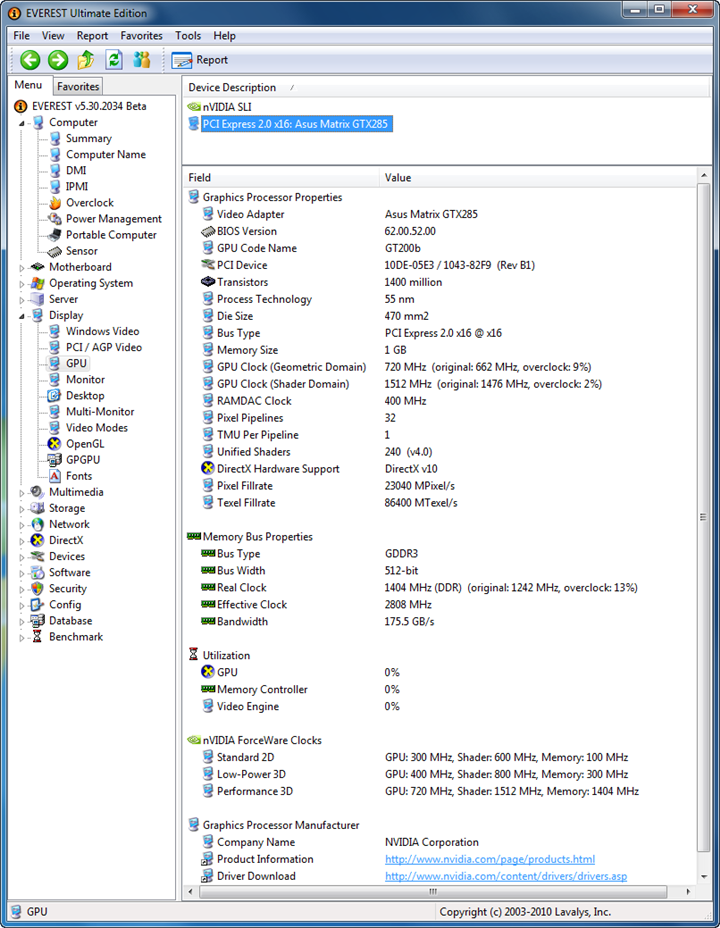Select Computer Name tree item

106,154
